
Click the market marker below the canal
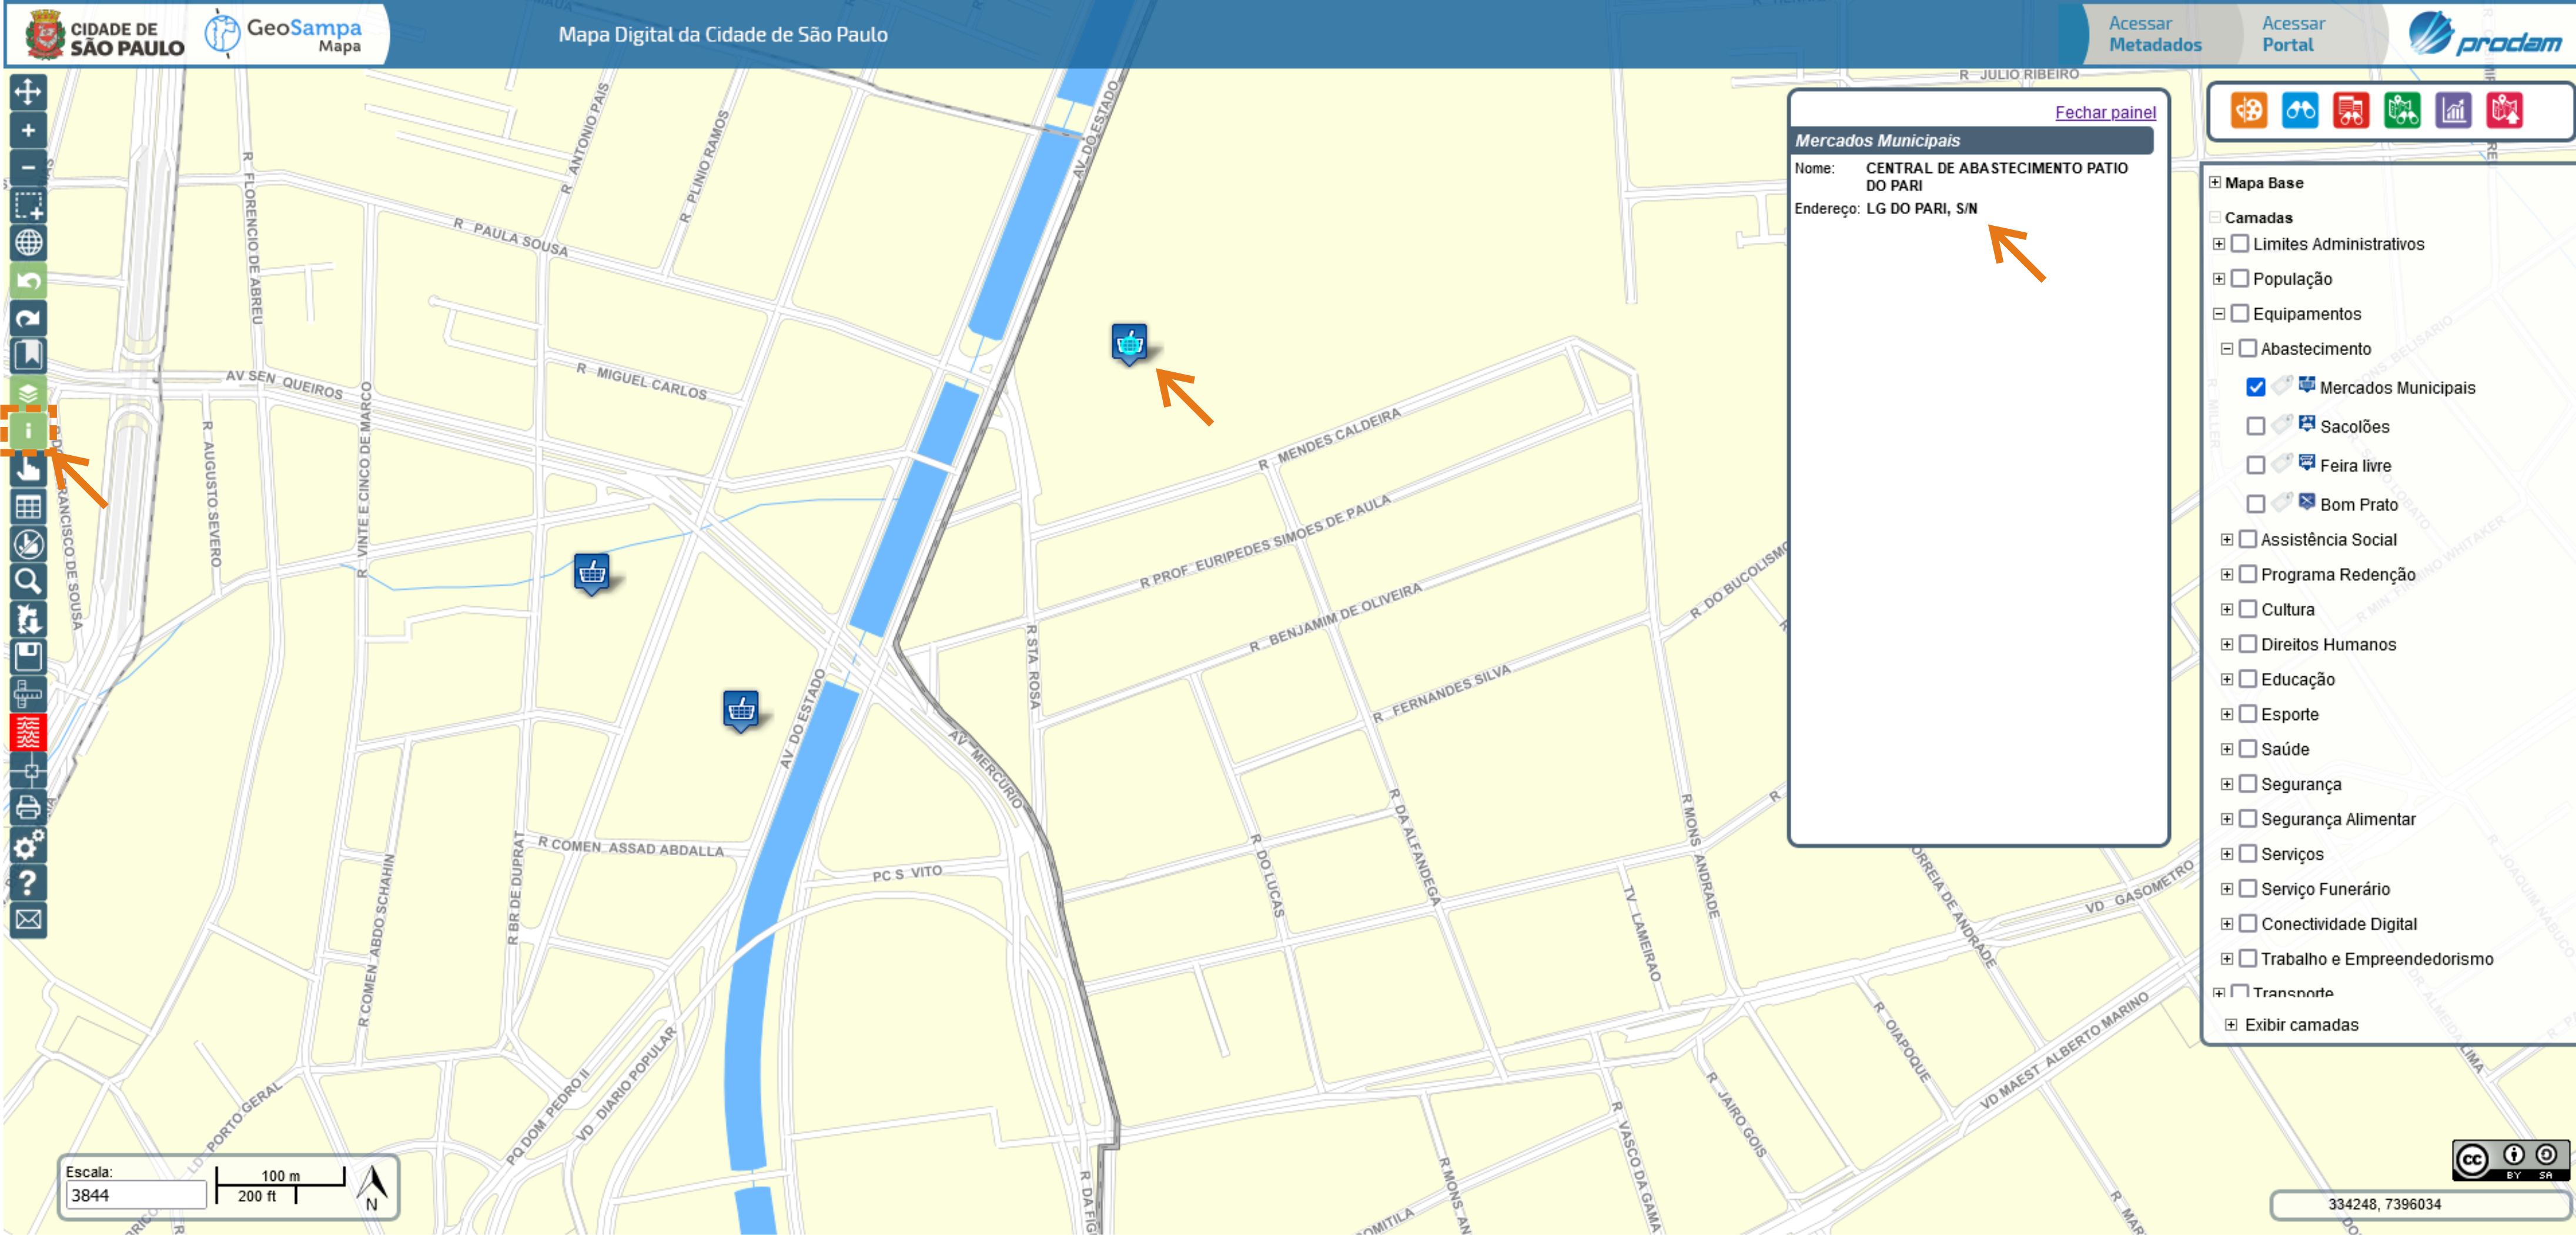(x=592, y=574)
